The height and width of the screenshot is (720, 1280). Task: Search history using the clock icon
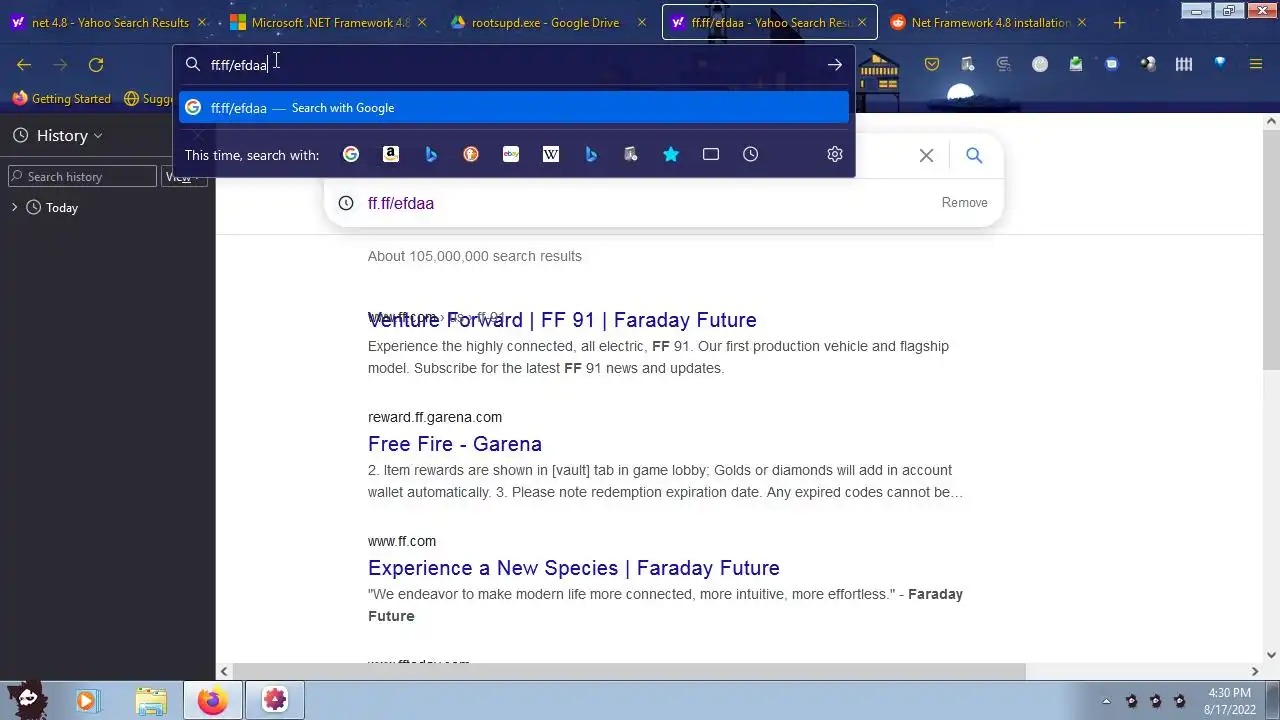pyautogui.click(x=751, y=154)
